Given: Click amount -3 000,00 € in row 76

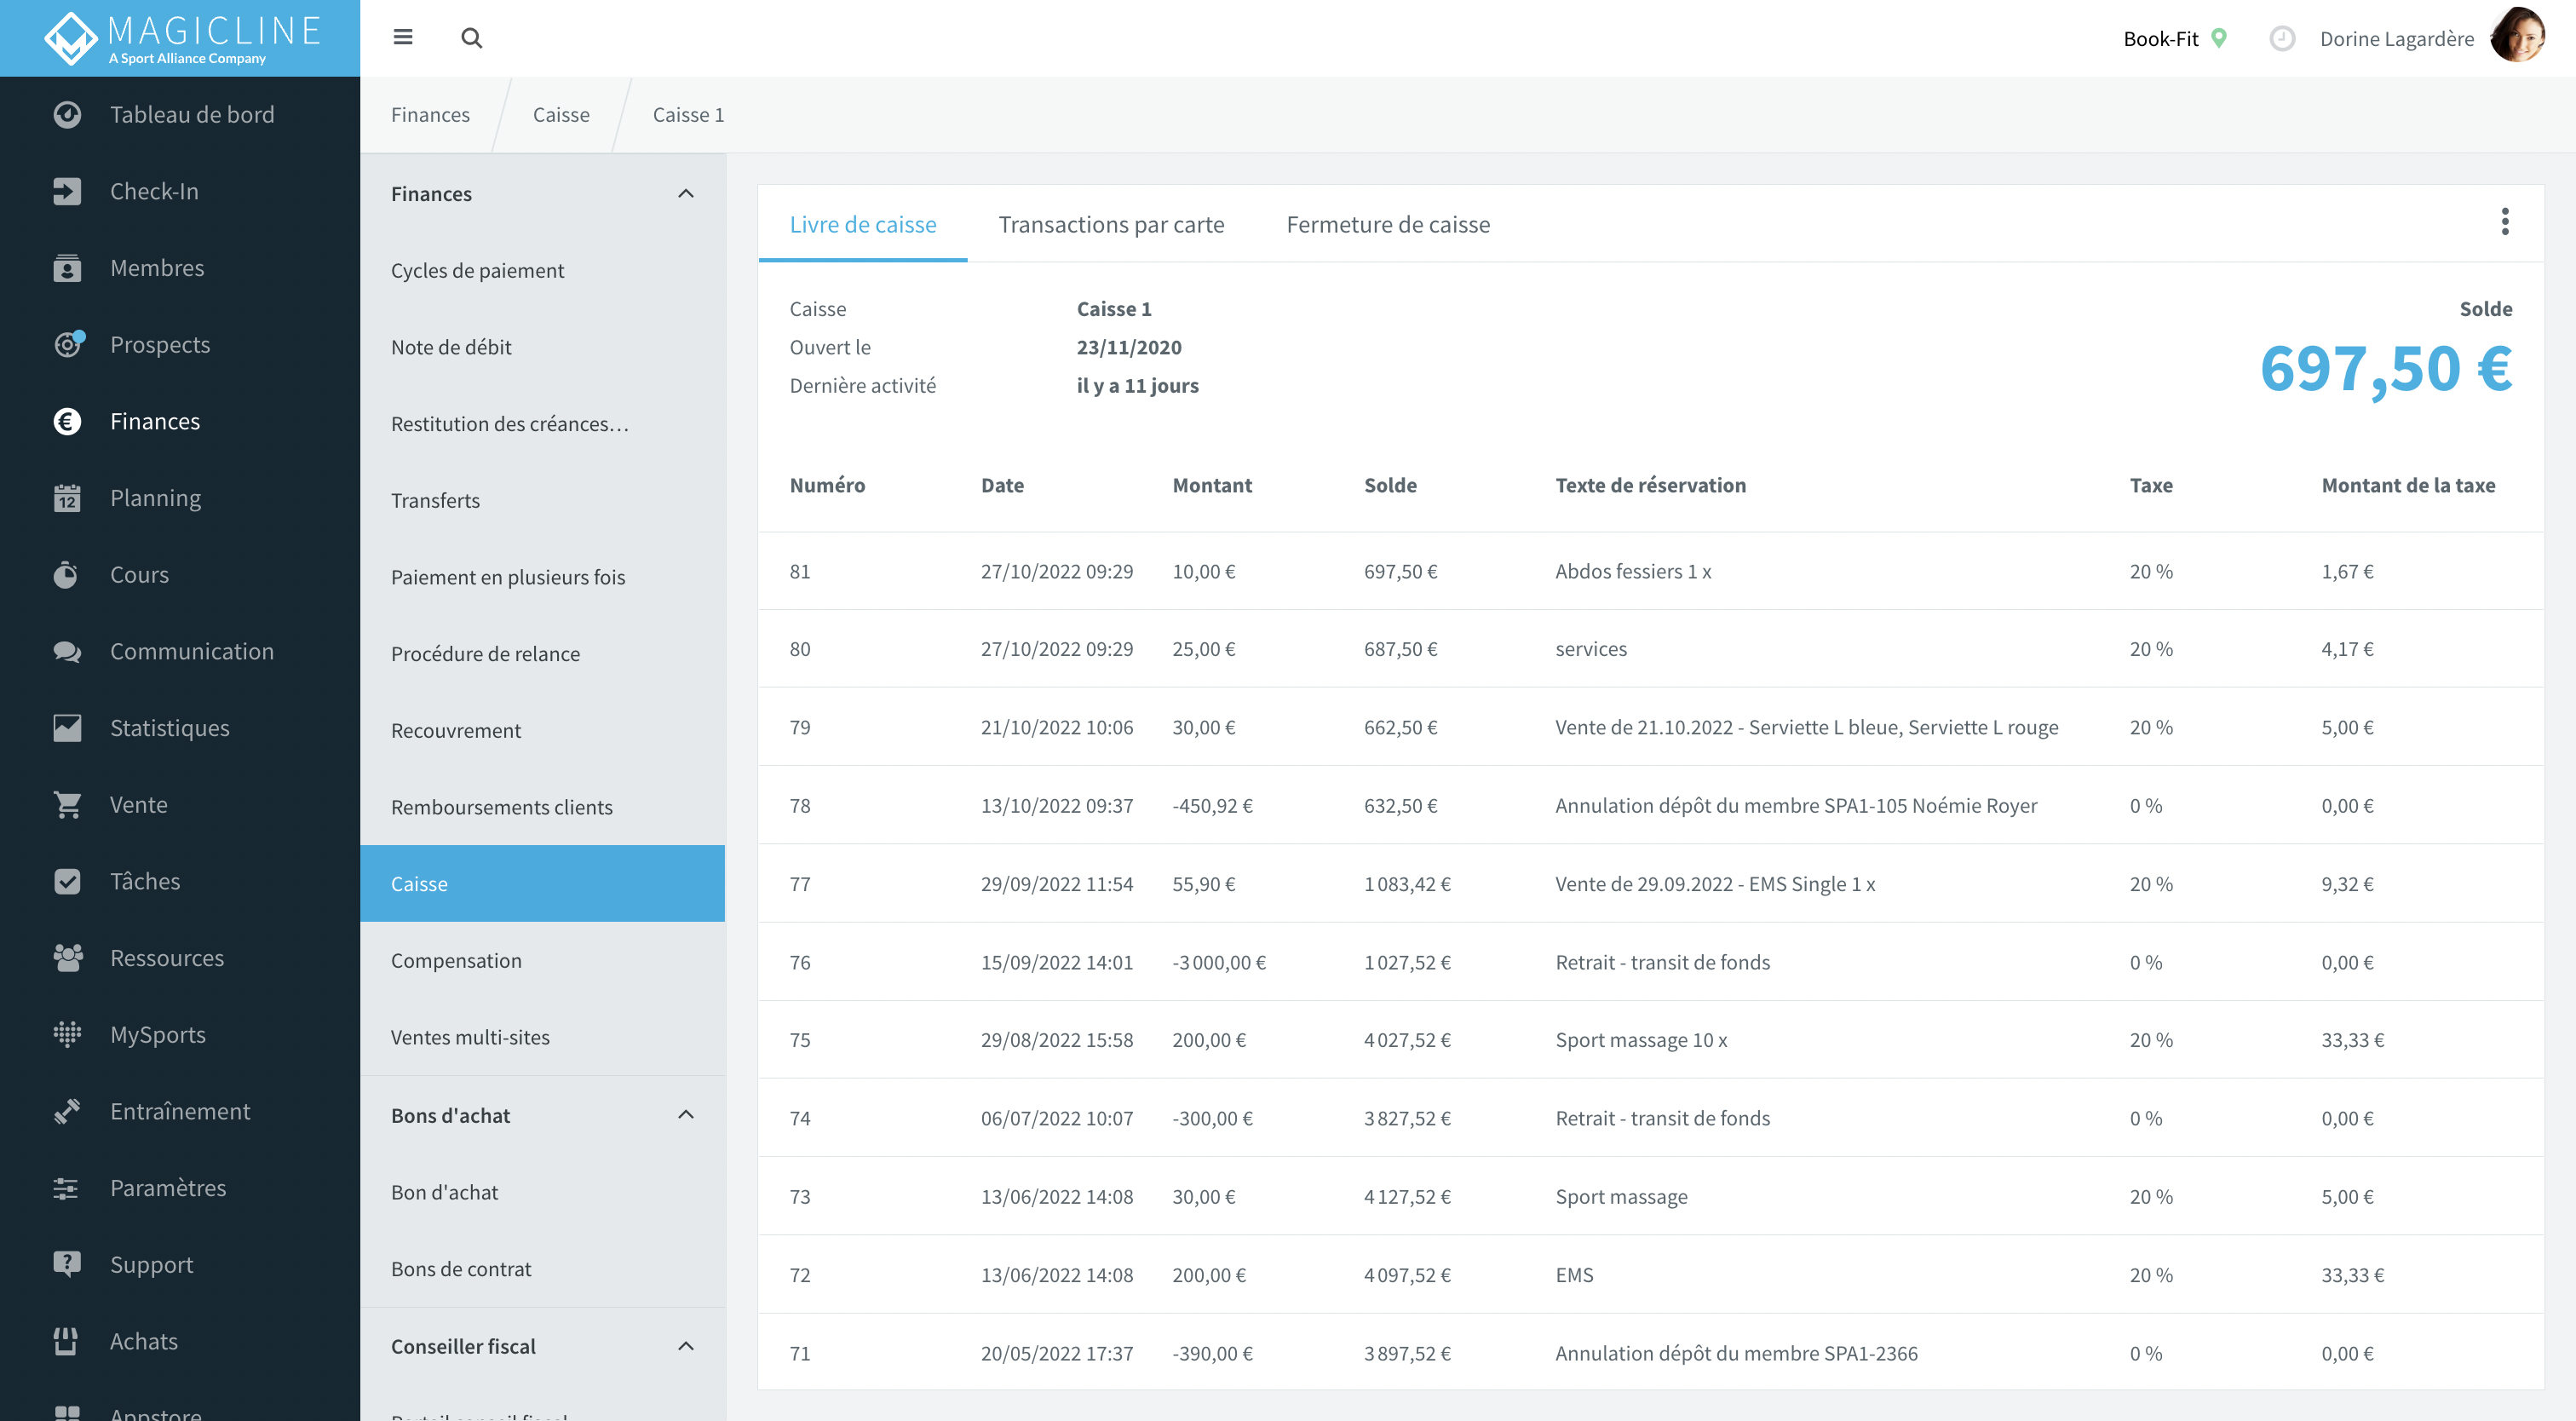Looking at the screenshot, I should pyautogui.click(x=1219, y=962).
